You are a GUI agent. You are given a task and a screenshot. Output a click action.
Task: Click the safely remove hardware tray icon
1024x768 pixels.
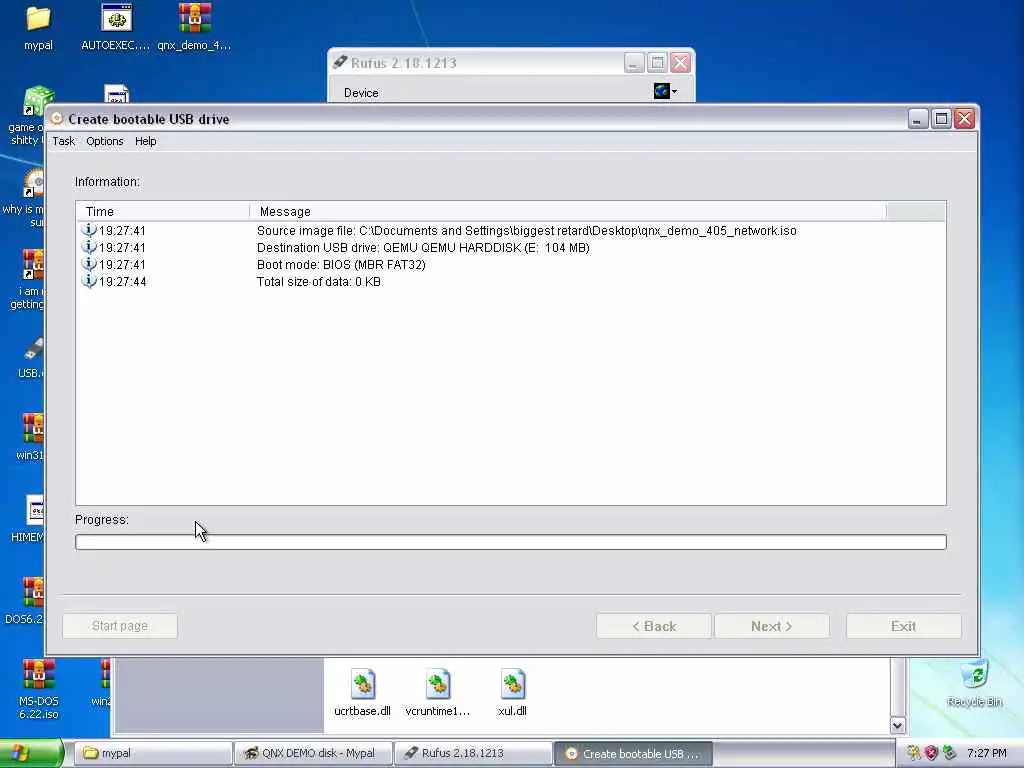(x=950, y=753)
